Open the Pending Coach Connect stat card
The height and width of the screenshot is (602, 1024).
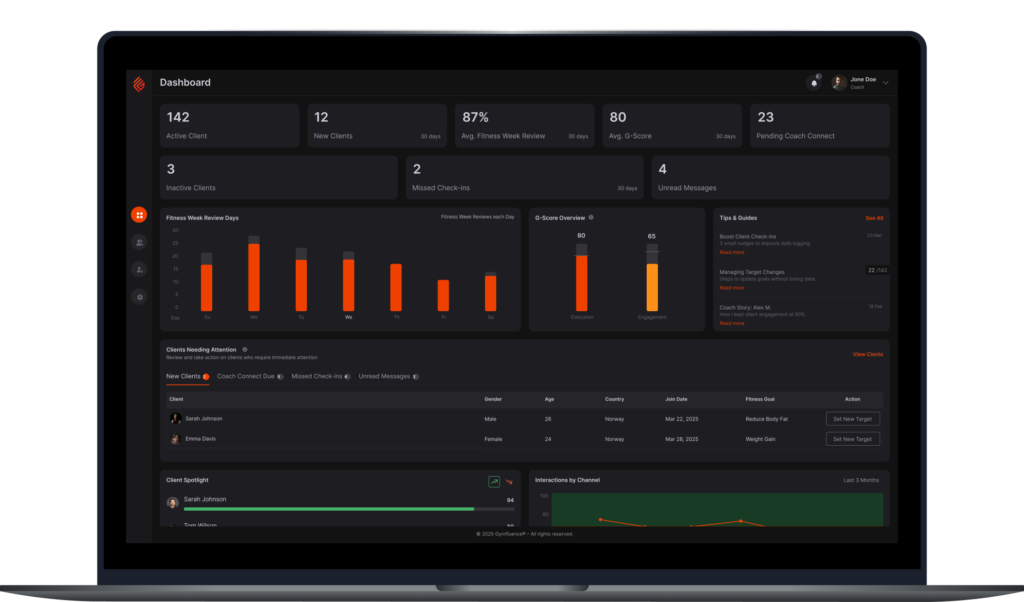coord(819,125)
